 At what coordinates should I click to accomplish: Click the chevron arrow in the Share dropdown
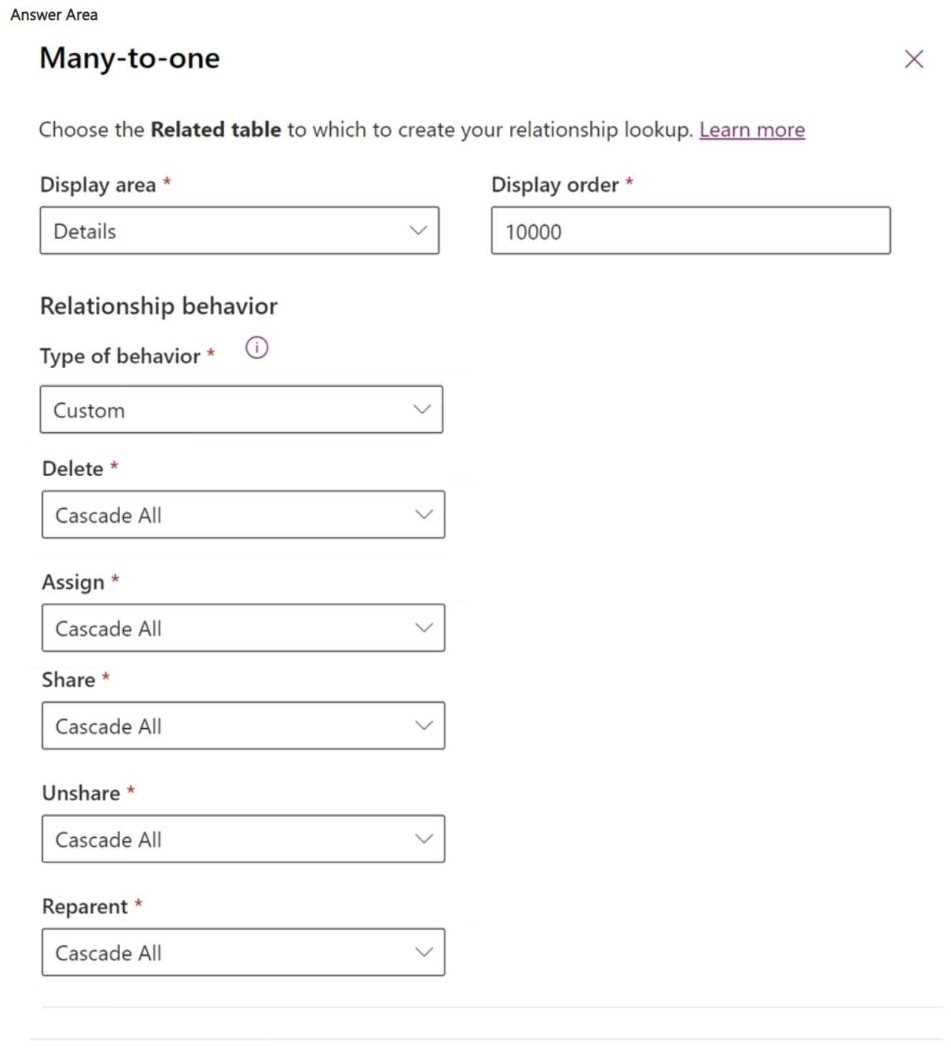tap(424, 726)
